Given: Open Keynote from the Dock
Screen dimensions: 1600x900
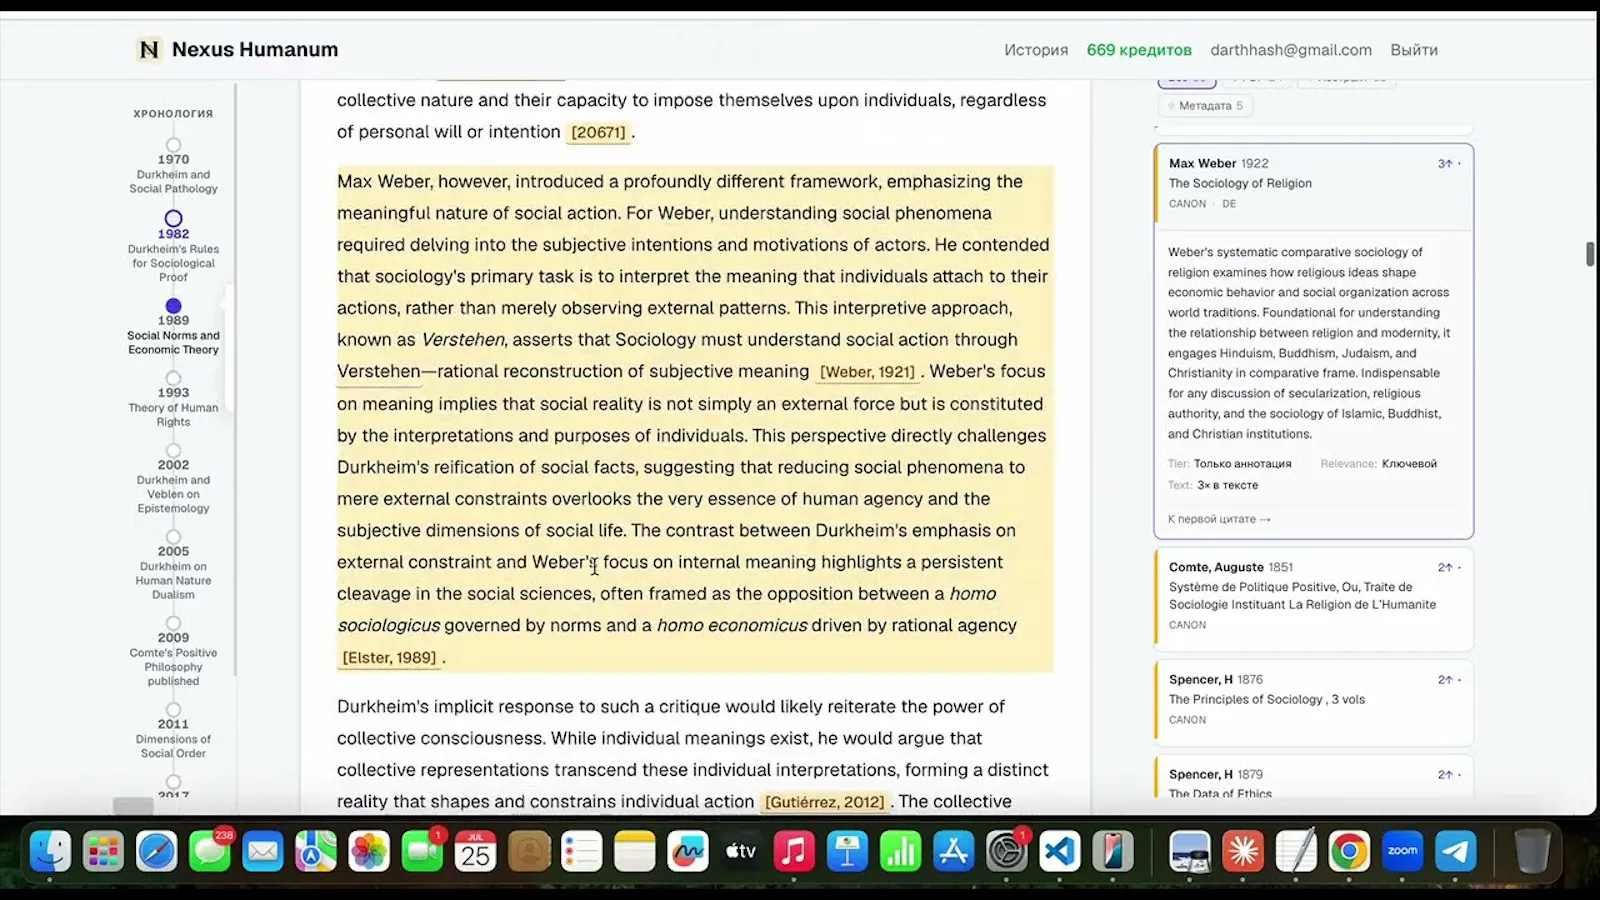Looking at the screenshot, I should pos(847,852).
